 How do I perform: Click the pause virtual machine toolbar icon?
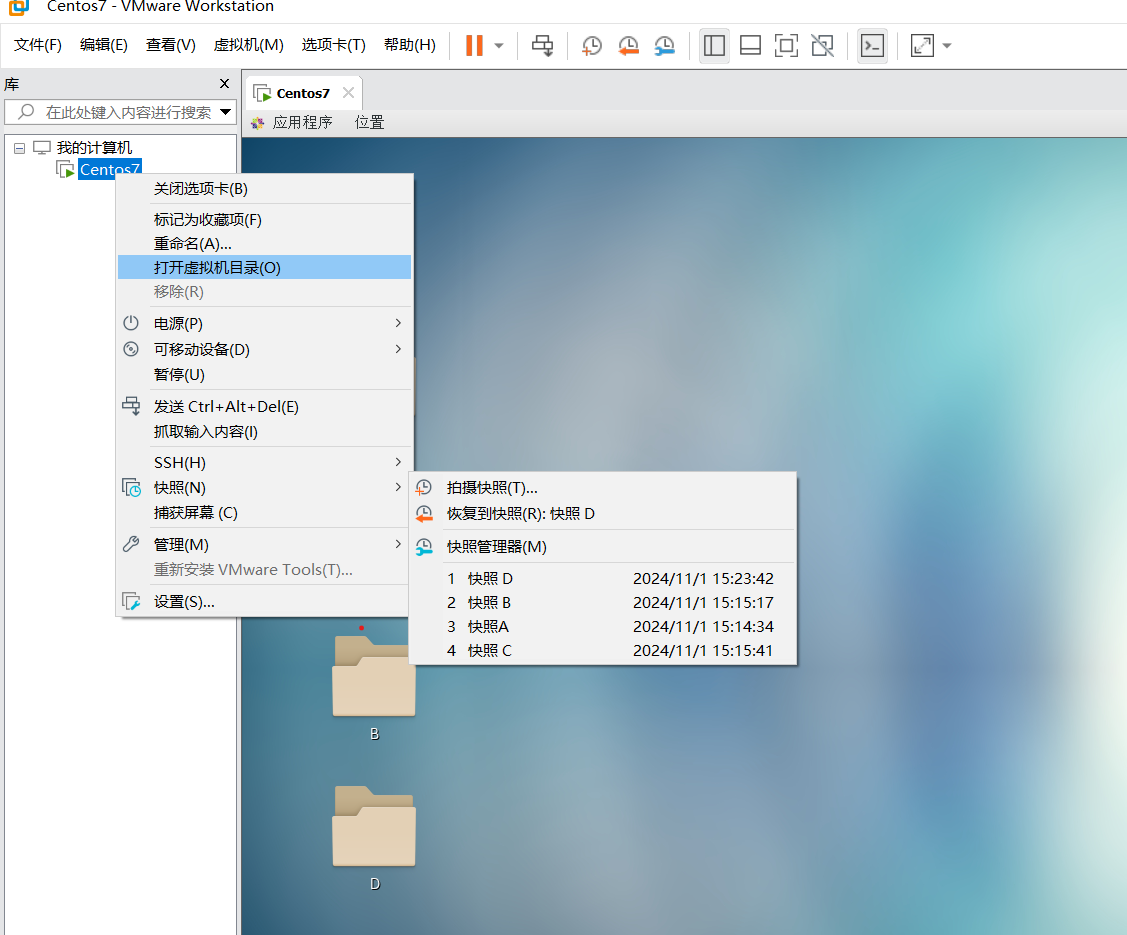(474, 45)
